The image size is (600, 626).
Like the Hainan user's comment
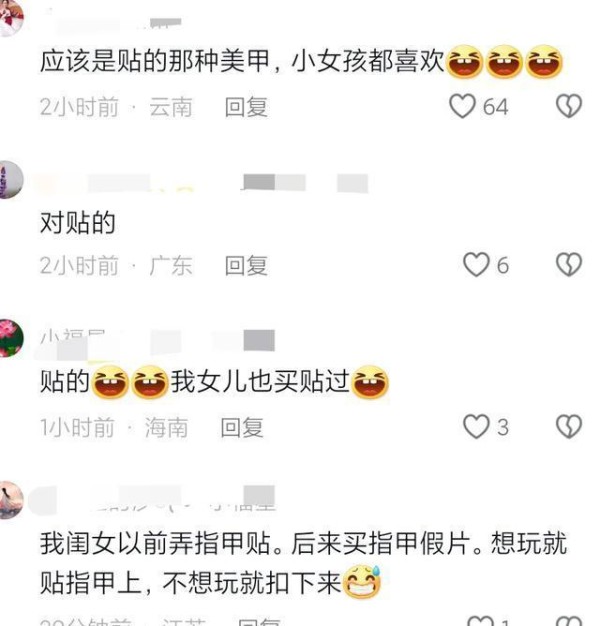pos(476,426)
